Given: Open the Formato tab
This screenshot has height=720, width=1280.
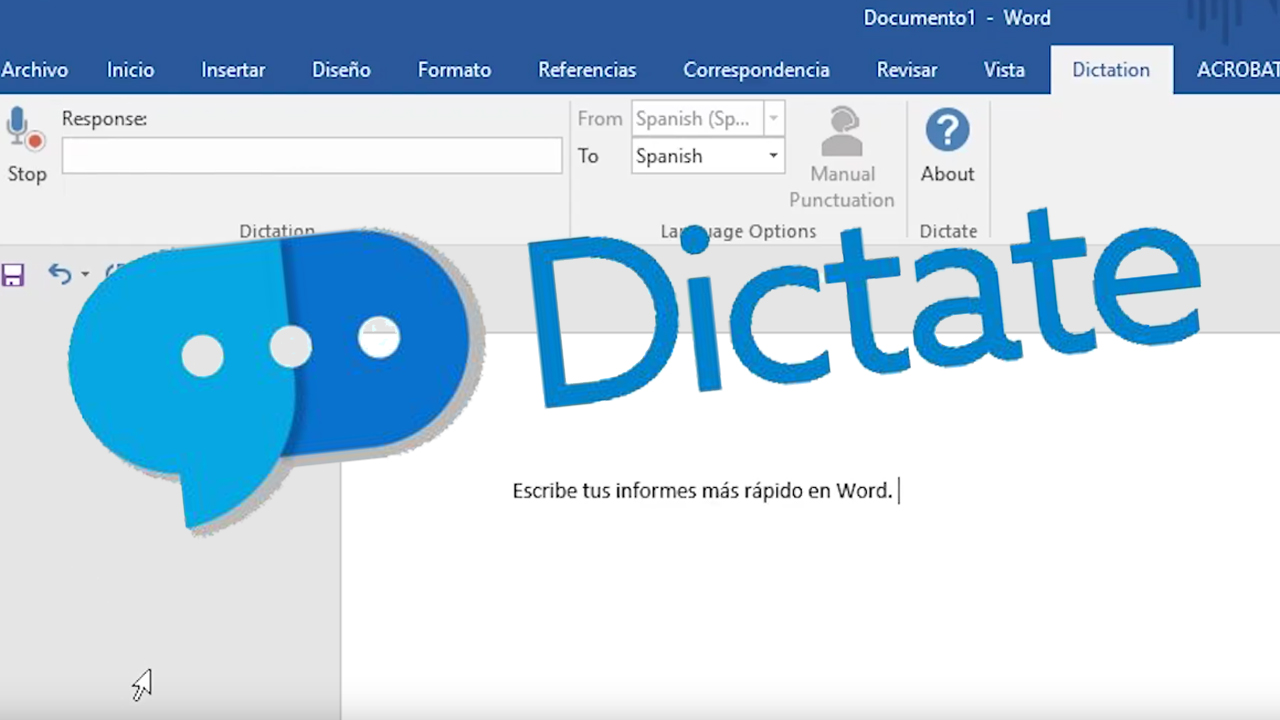Looking at the screenshot, I should [454, 70].
